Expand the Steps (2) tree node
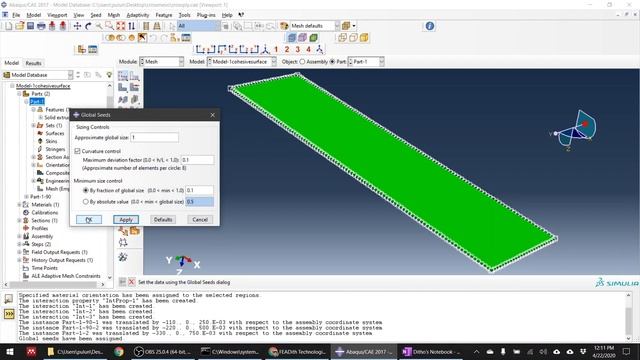 (x=19, y=244)
